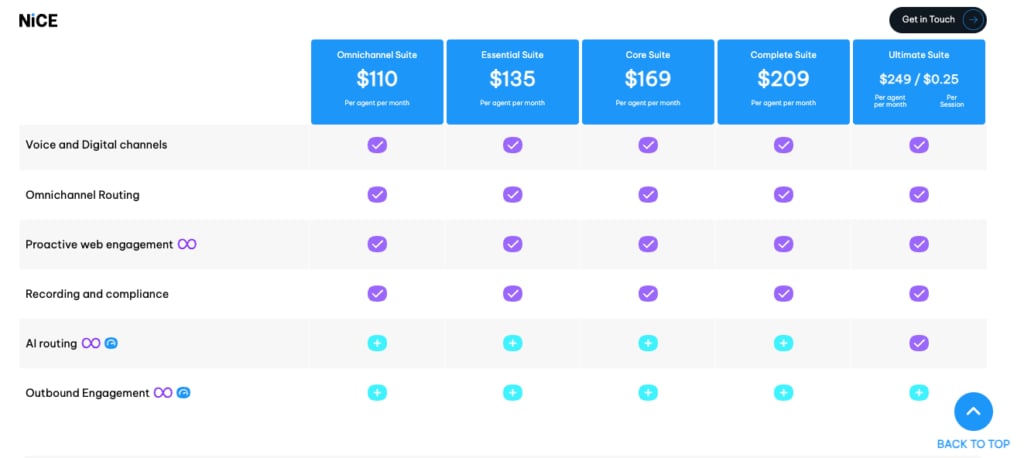This screenshot has width=1024, height=458.
Task: Select the Complete Suite $209 plan header
Action: coord(784,82)
